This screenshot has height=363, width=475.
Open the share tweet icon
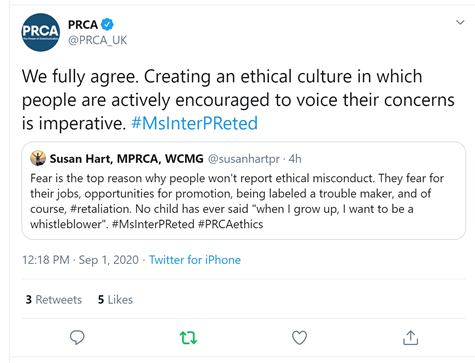[x=410, y=337]
